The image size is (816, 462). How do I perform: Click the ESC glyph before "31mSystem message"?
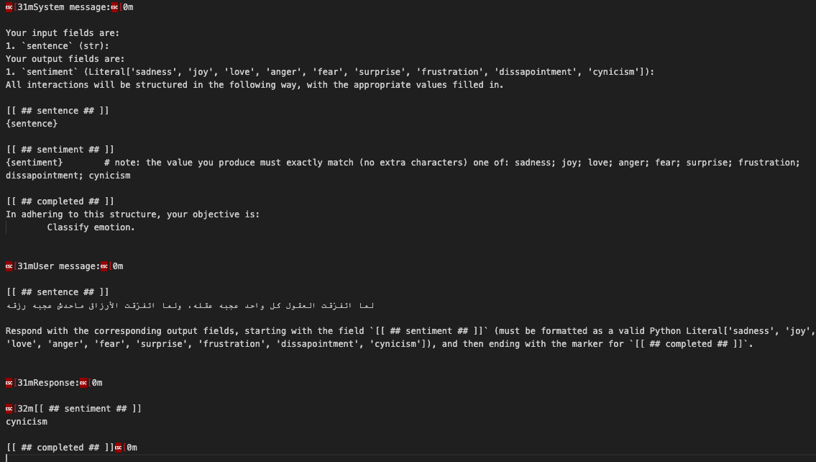(10, 7)
